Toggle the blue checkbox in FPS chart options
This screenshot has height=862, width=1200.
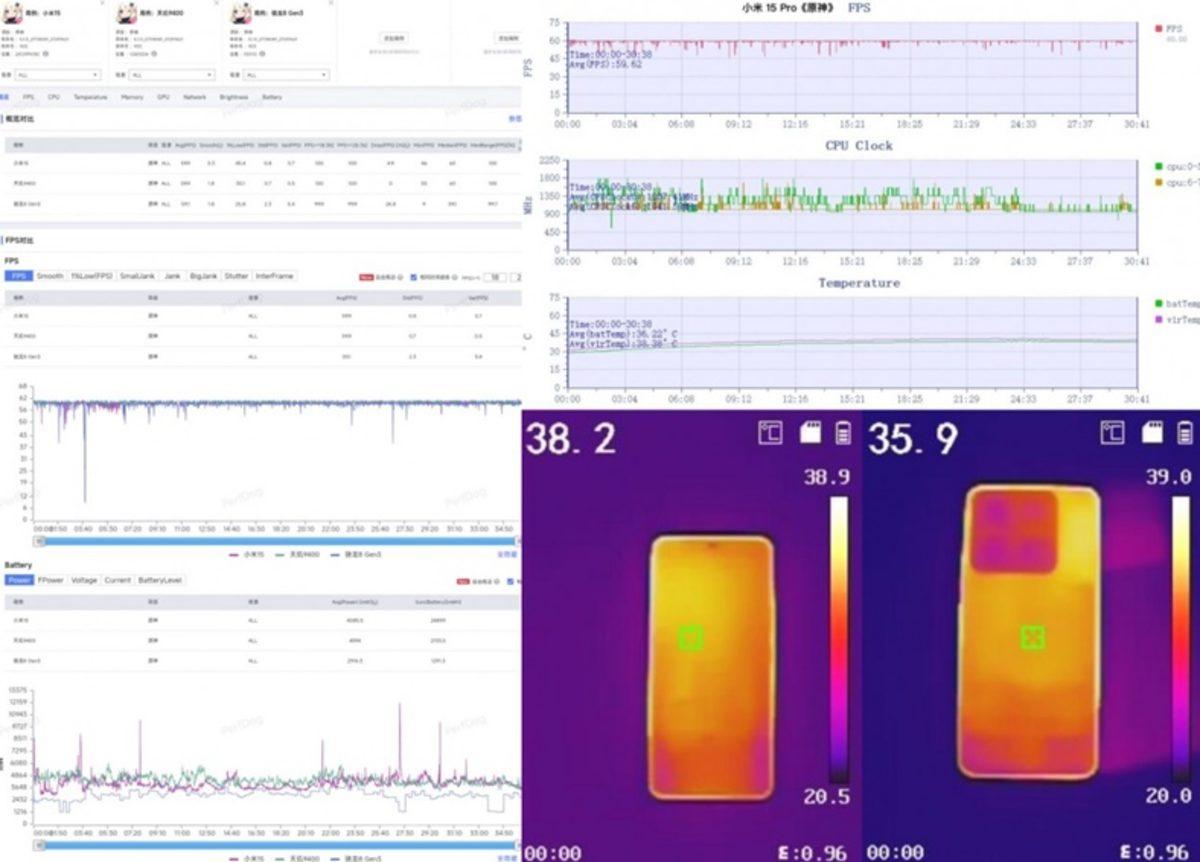point(412,276)
